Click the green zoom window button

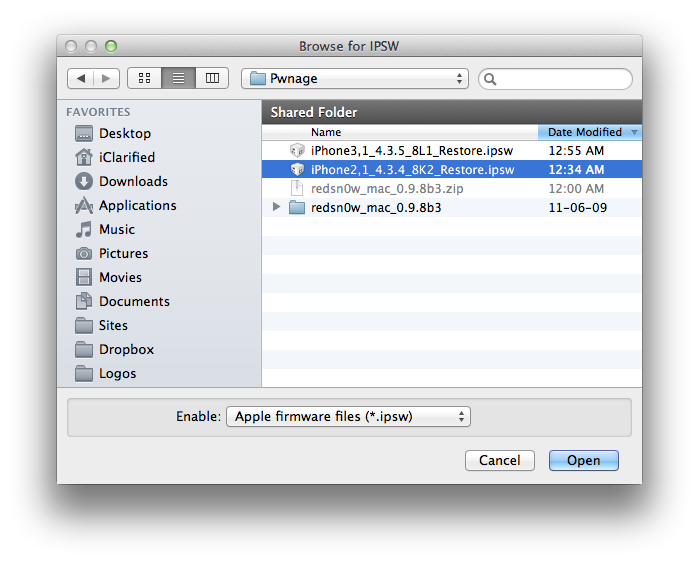tap(111, 46)
